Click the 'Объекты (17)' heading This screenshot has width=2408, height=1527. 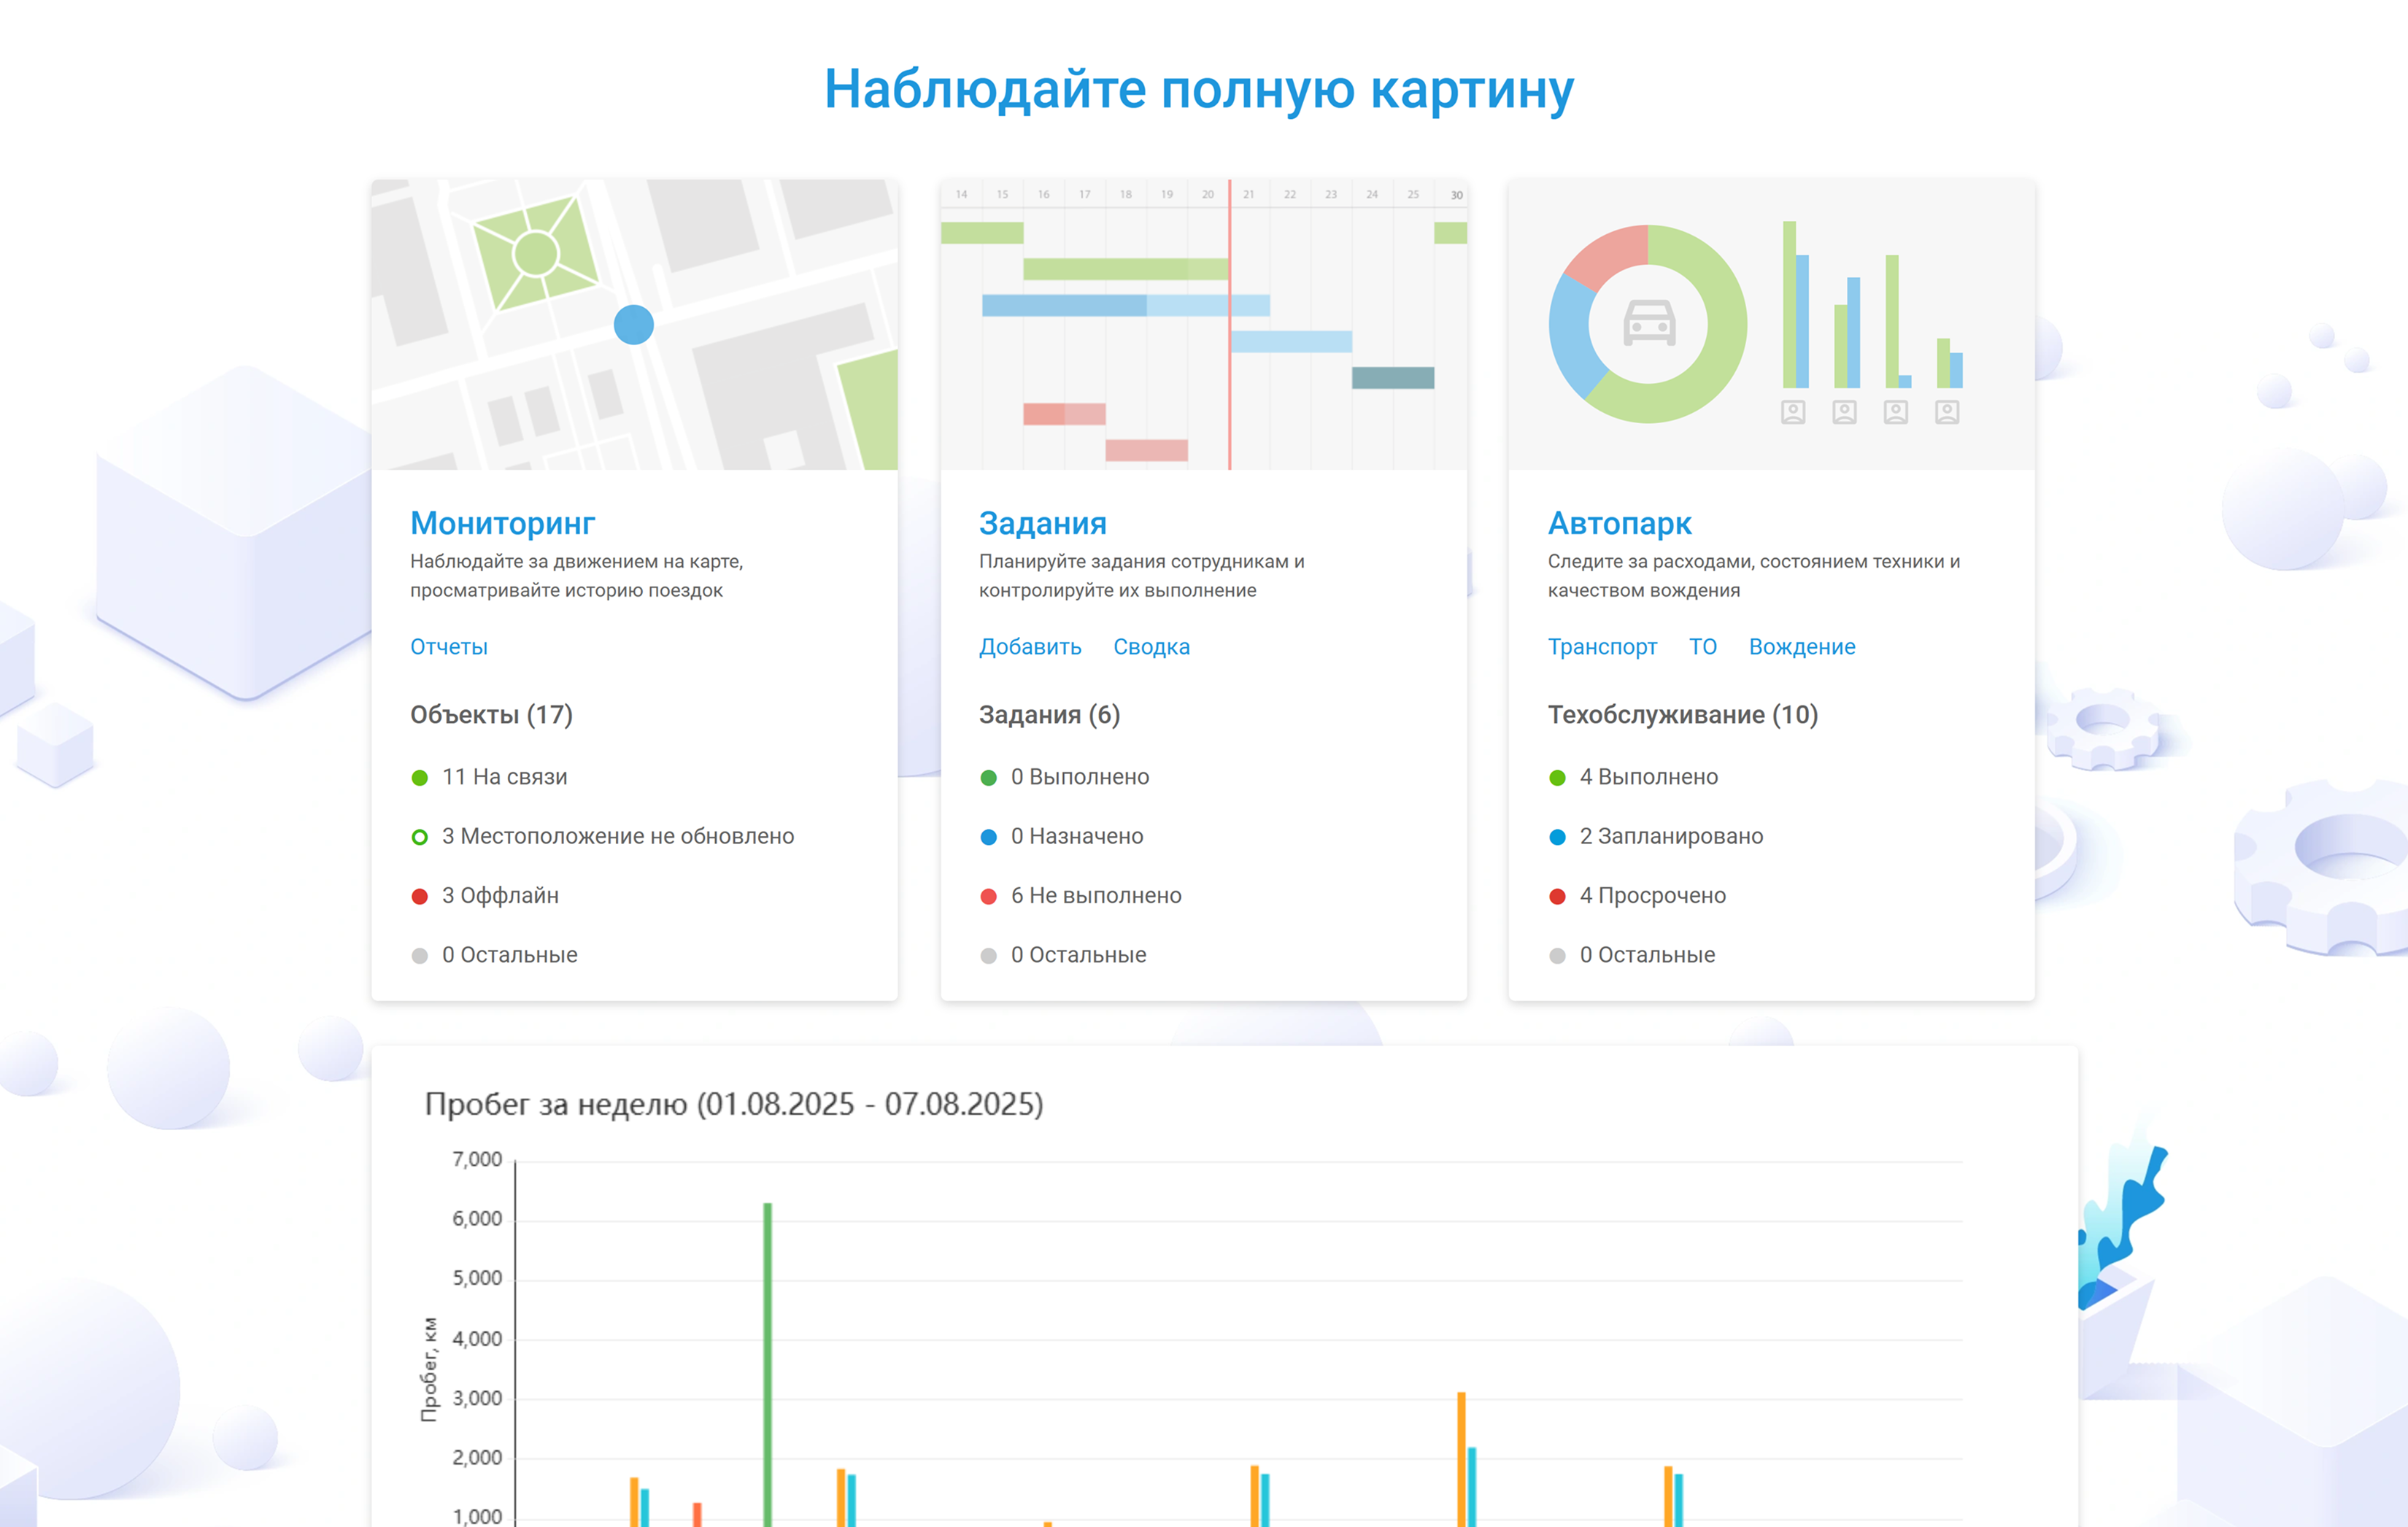coord(491,715)
